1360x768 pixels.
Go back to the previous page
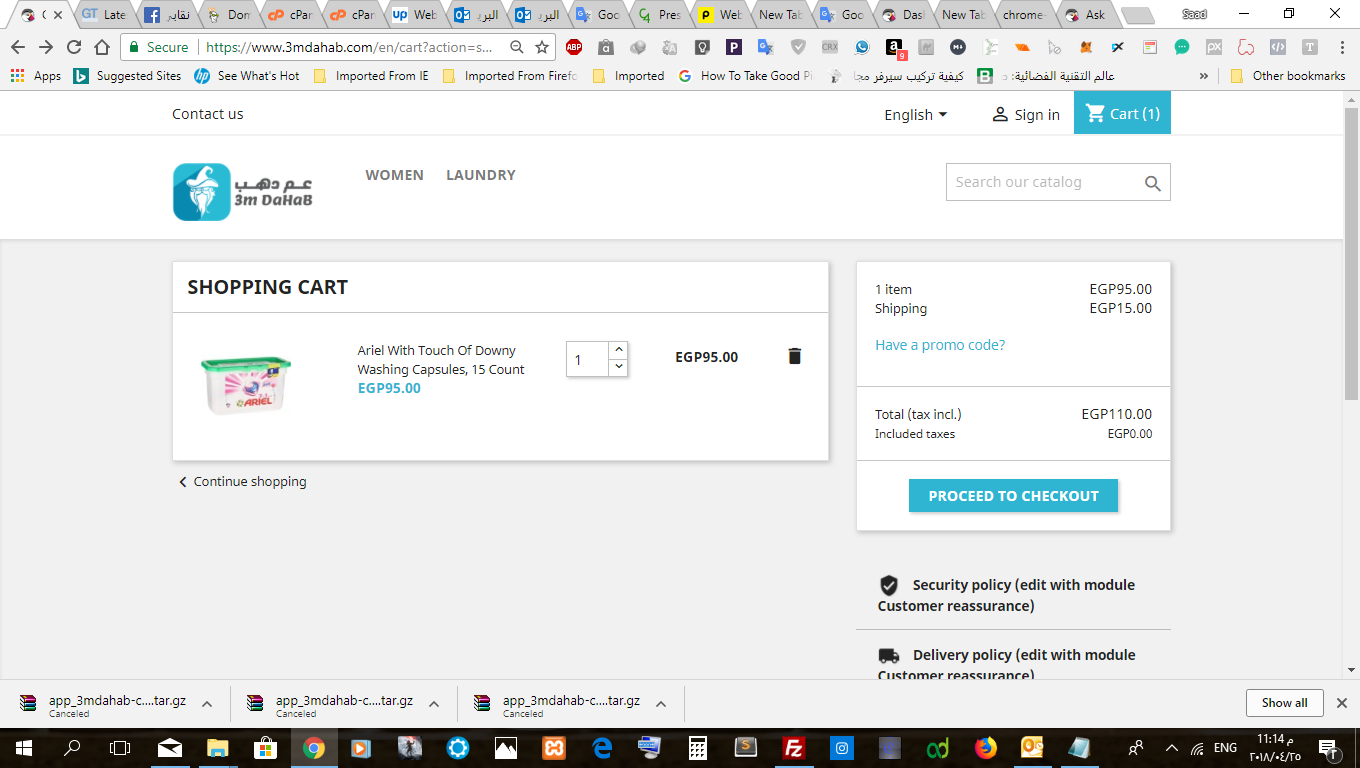coord(18,47)
